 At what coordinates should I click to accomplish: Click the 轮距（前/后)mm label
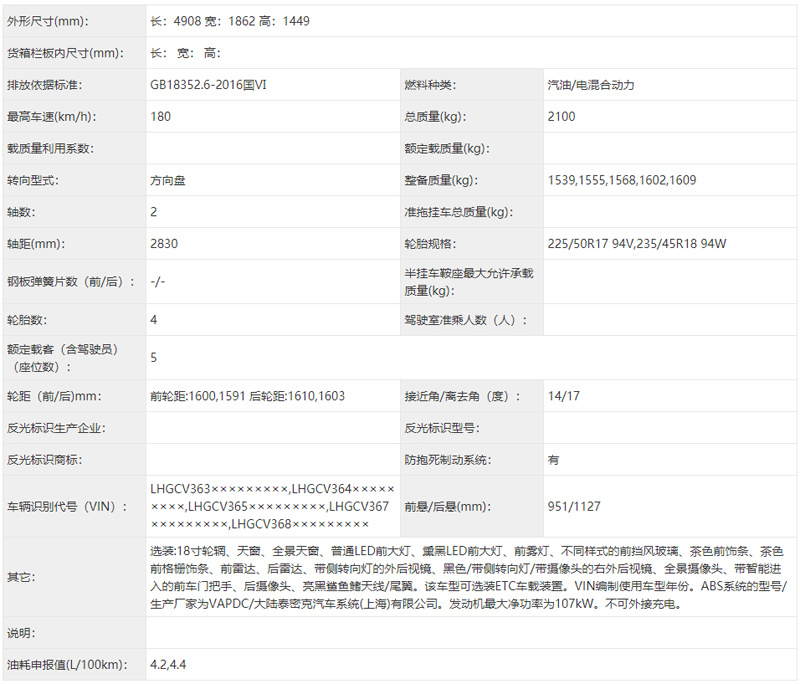pos(54,396)
